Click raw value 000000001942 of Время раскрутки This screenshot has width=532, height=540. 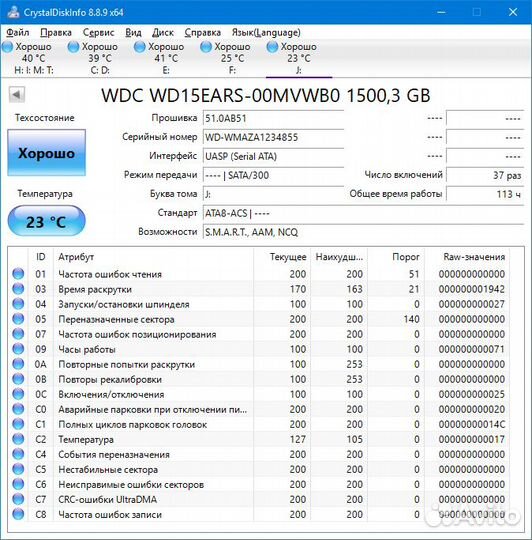(472, 289)
